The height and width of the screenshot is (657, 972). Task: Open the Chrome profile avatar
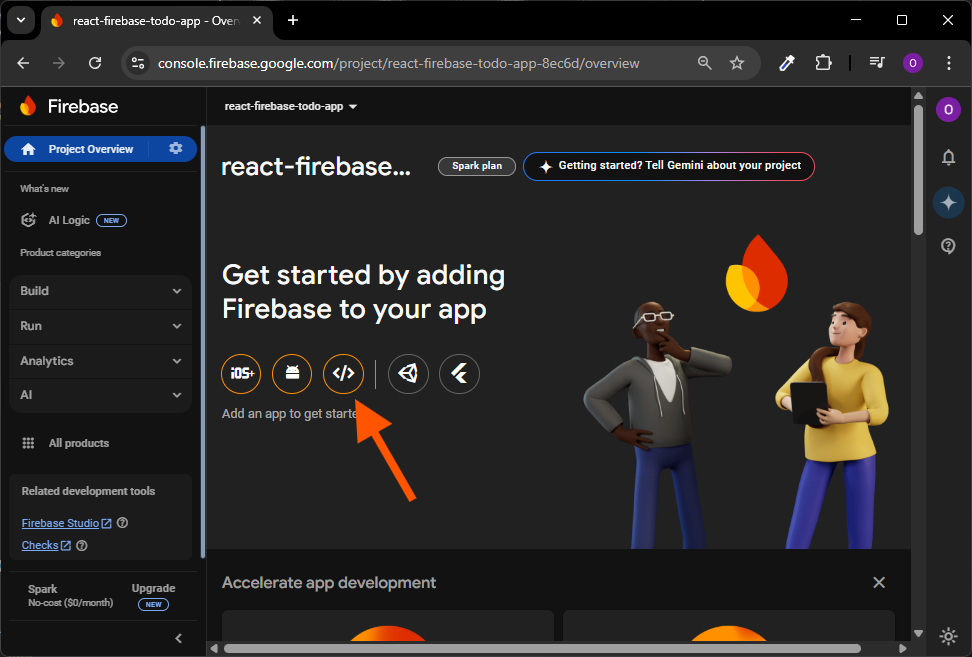(x=912, y=63)
